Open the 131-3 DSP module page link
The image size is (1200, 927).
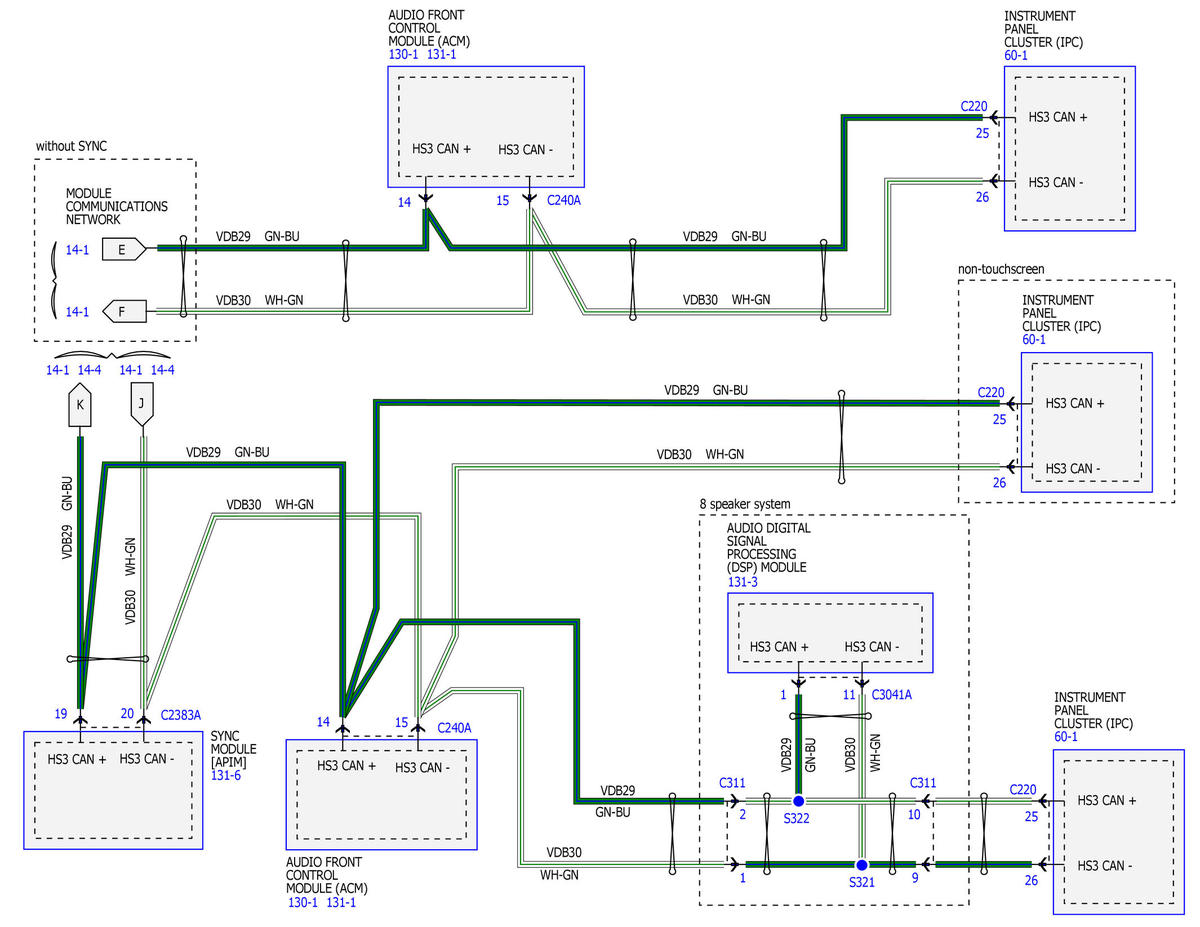[741, 580]
